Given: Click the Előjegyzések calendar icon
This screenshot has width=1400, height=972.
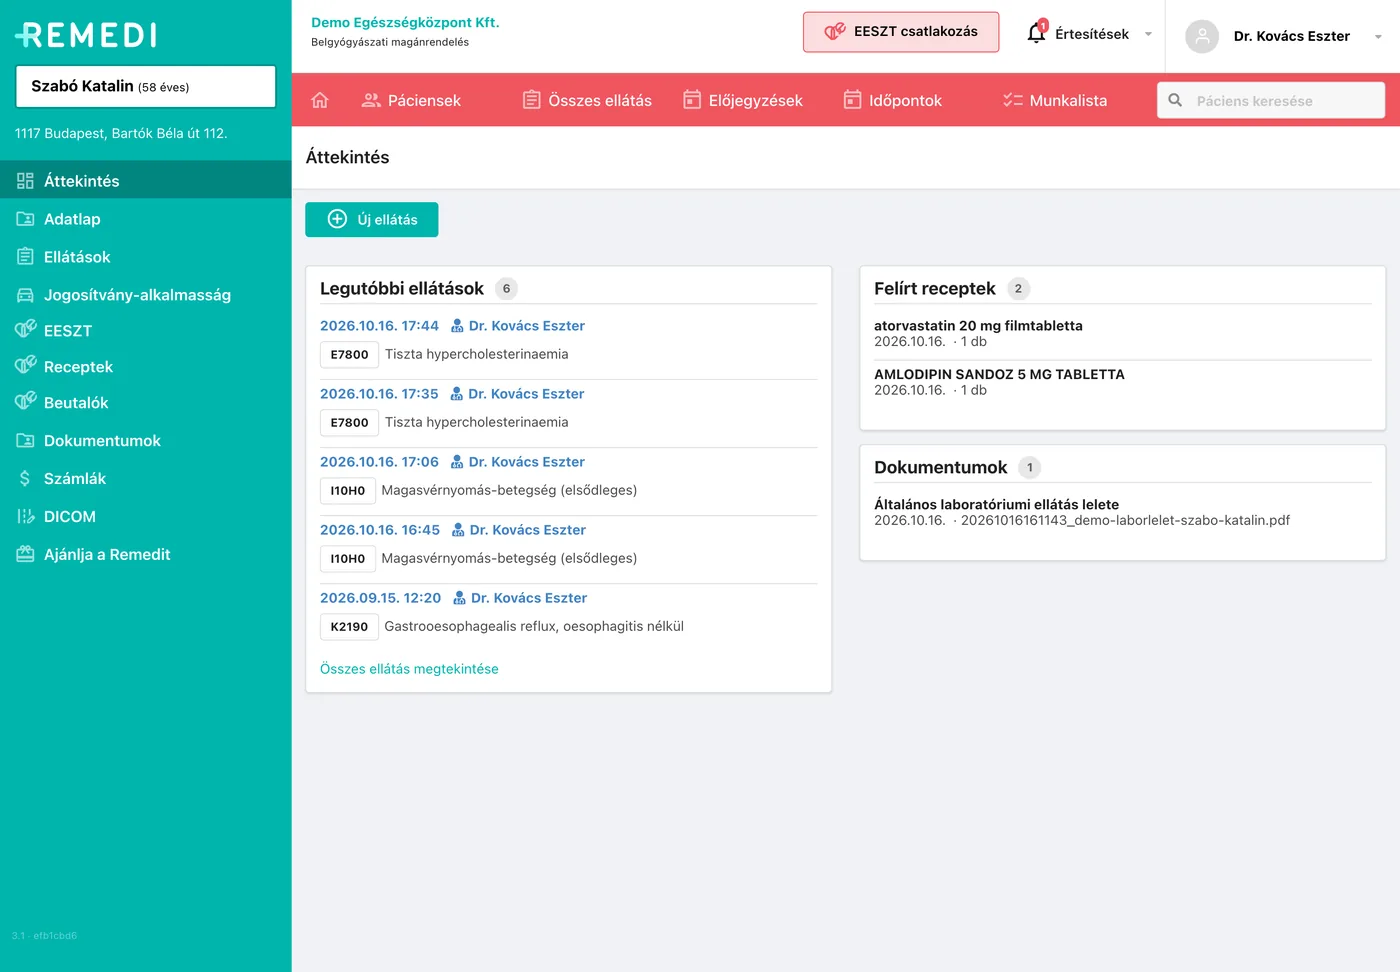Looking at the screenshot, I should pos(692,100).
